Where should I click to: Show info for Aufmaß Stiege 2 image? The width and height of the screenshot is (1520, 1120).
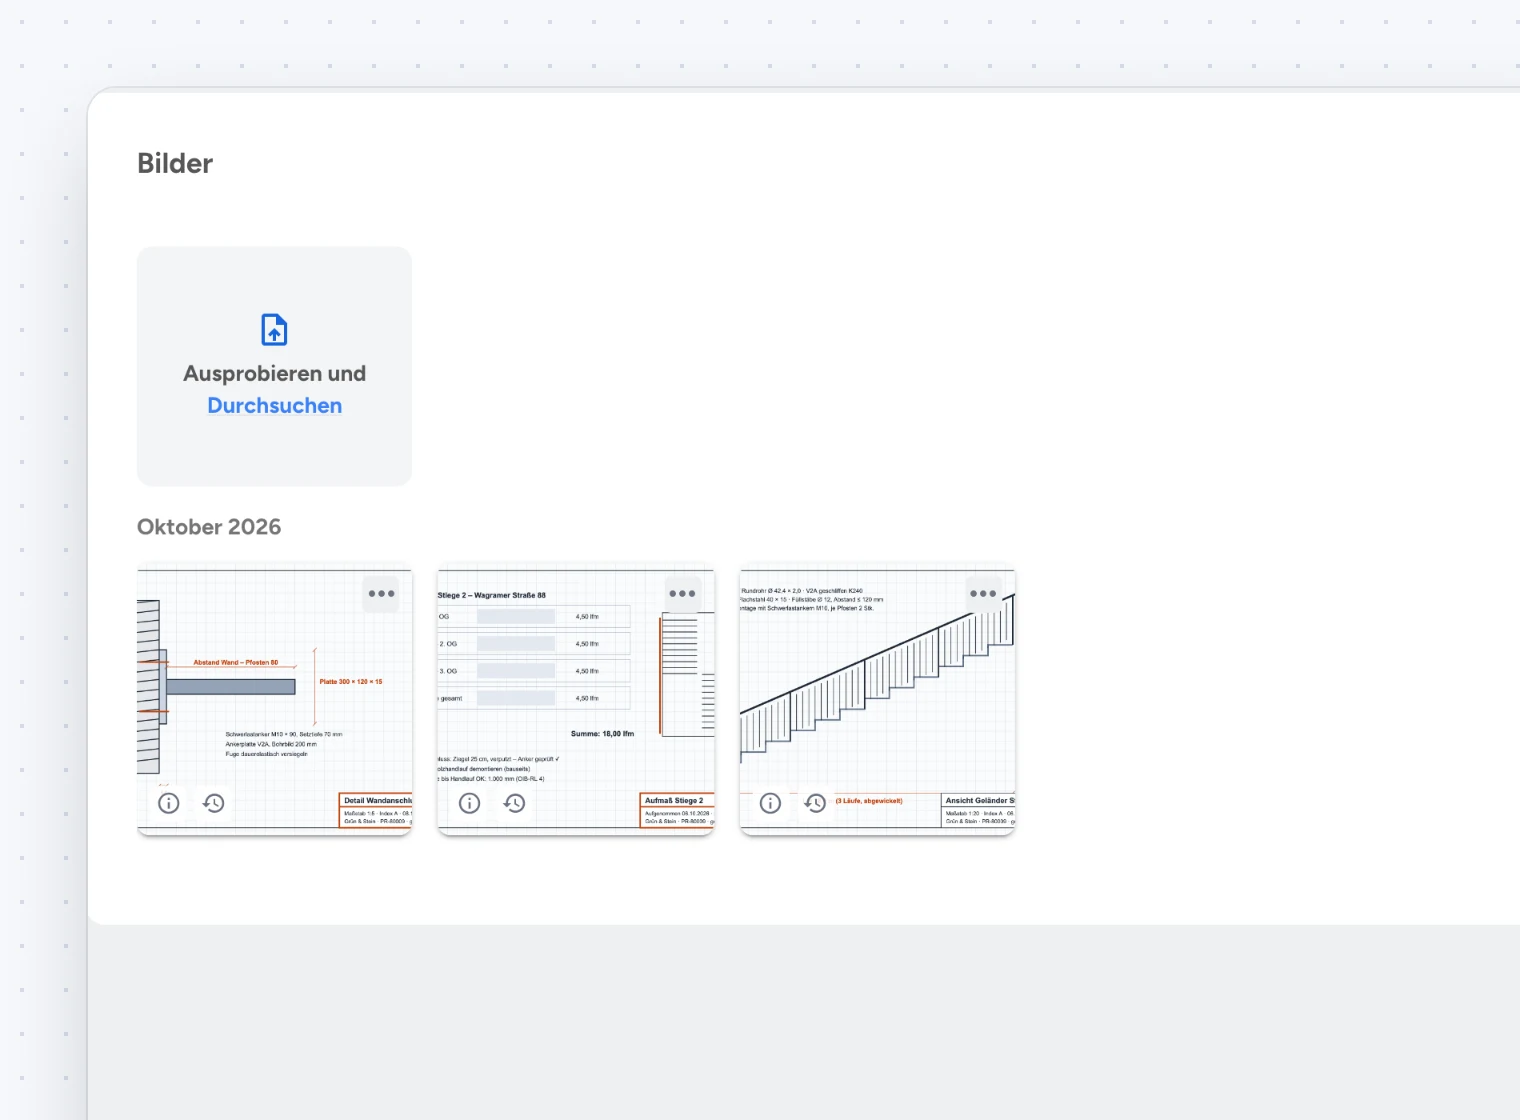coord(470,803)
